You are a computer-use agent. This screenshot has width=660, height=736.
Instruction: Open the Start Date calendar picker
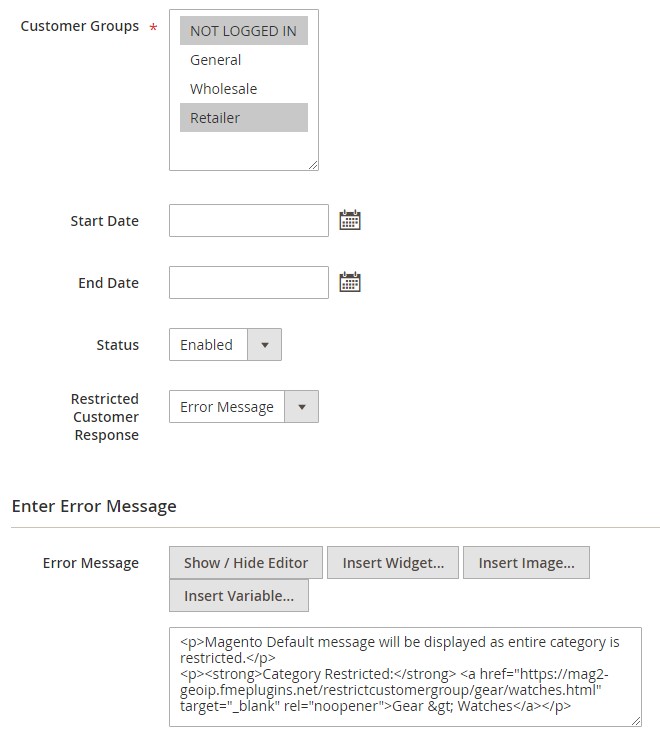(x=349, y=221)
